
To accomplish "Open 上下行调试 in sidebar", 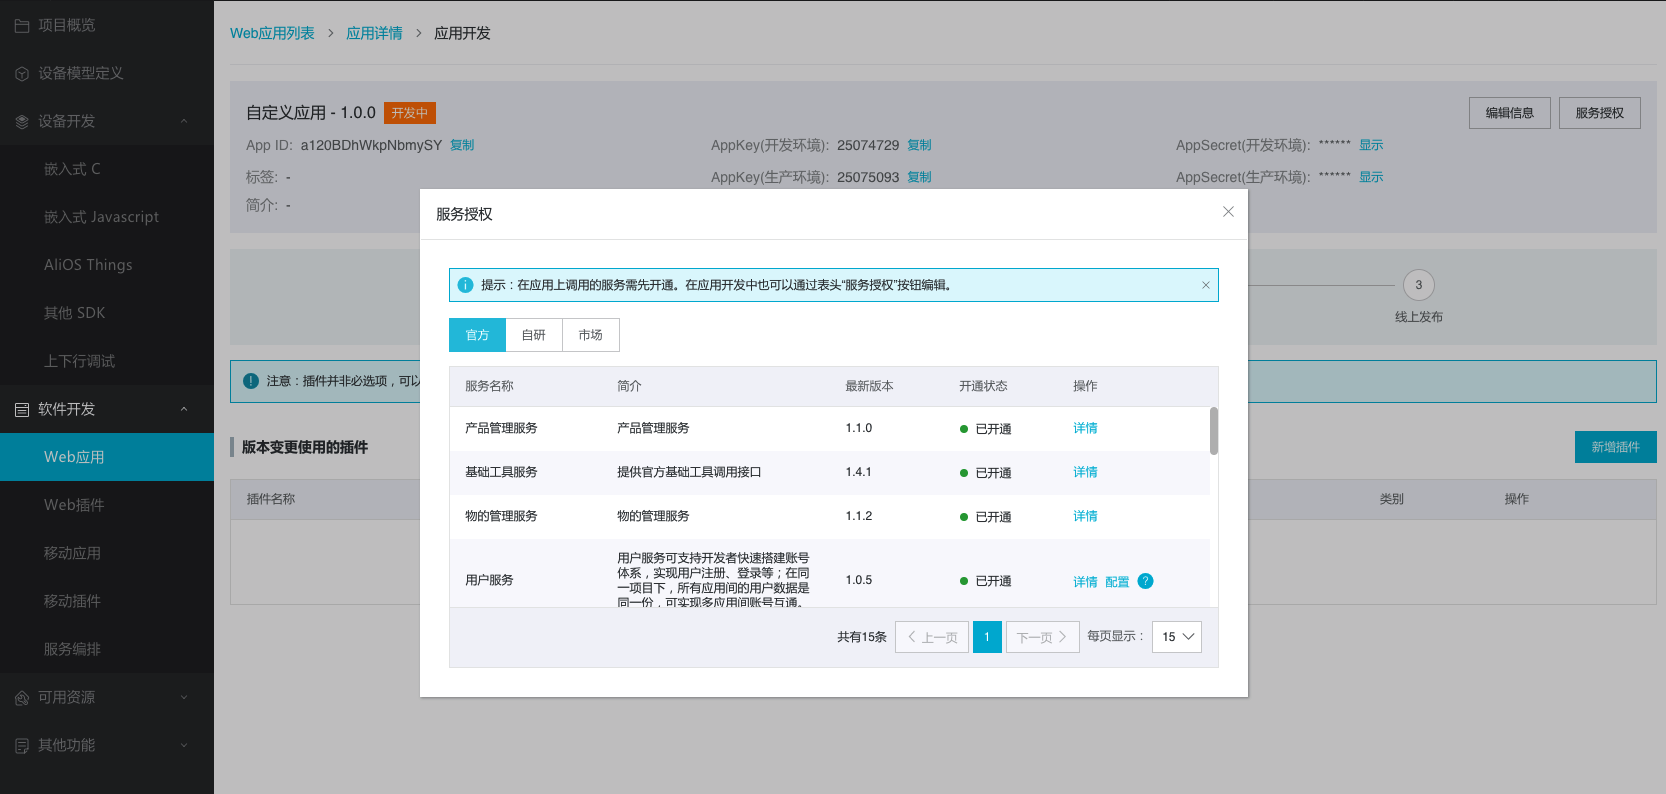I will coord(107,361).
